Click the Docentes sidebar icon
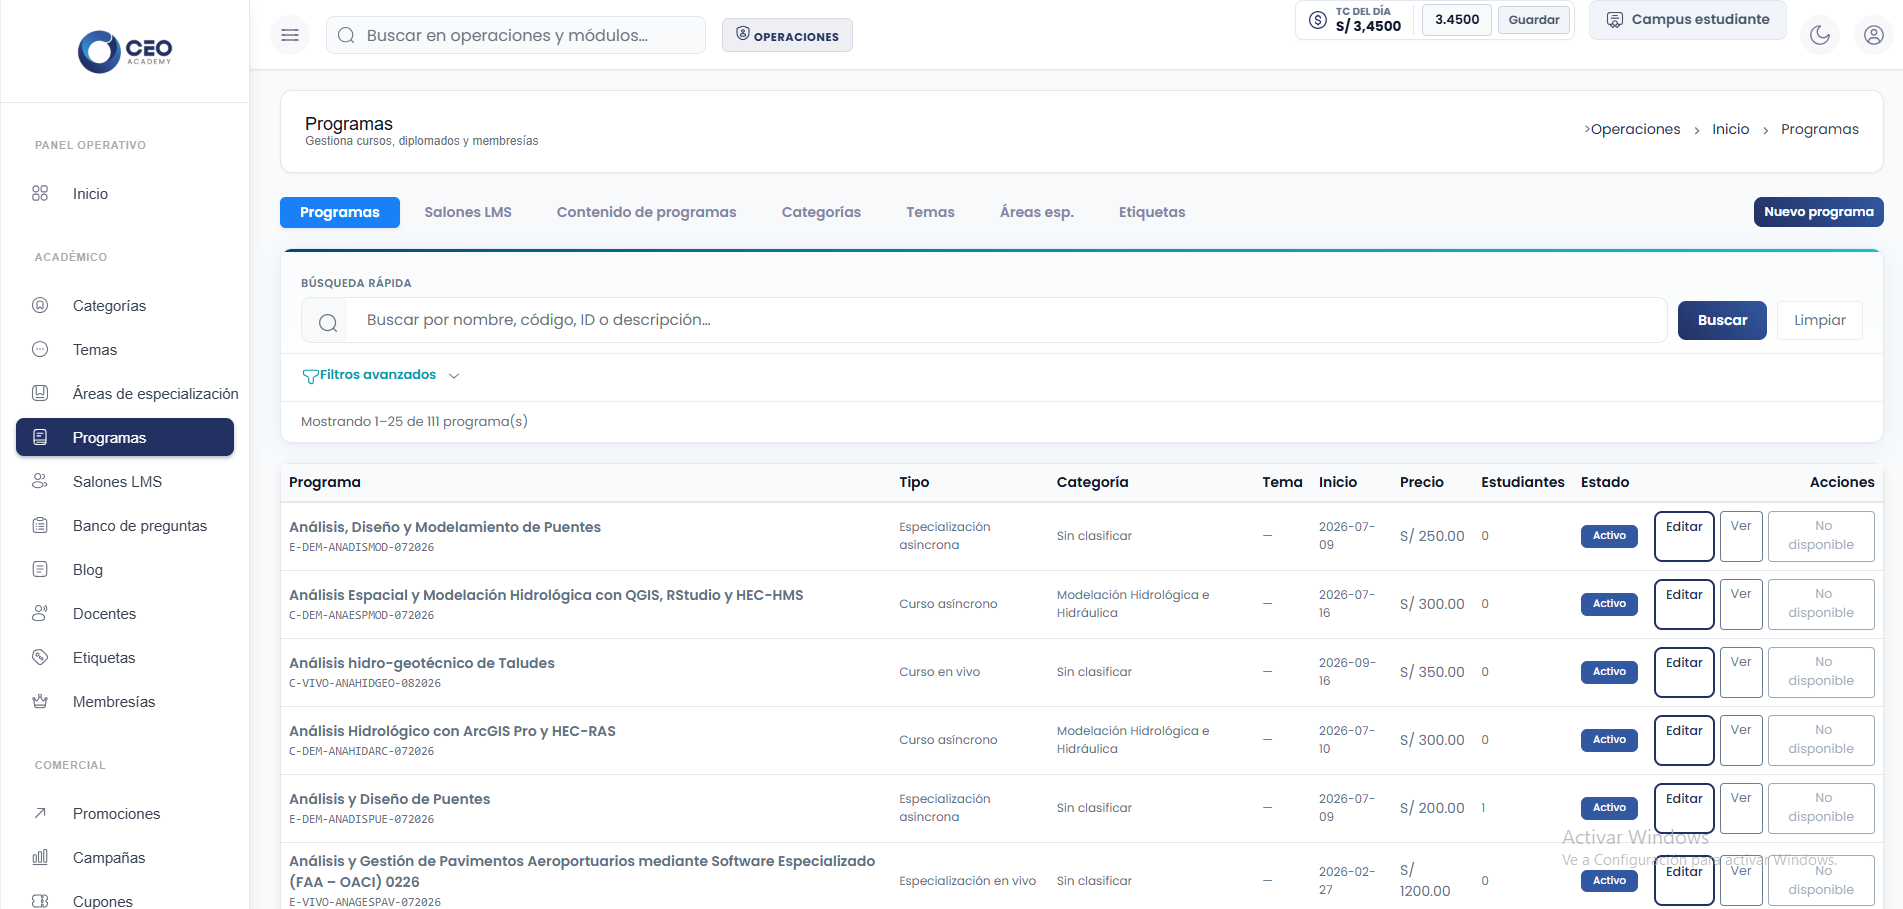Image resolution: width=1903 pixels, height=909 pixels. (x=40, y=613)
